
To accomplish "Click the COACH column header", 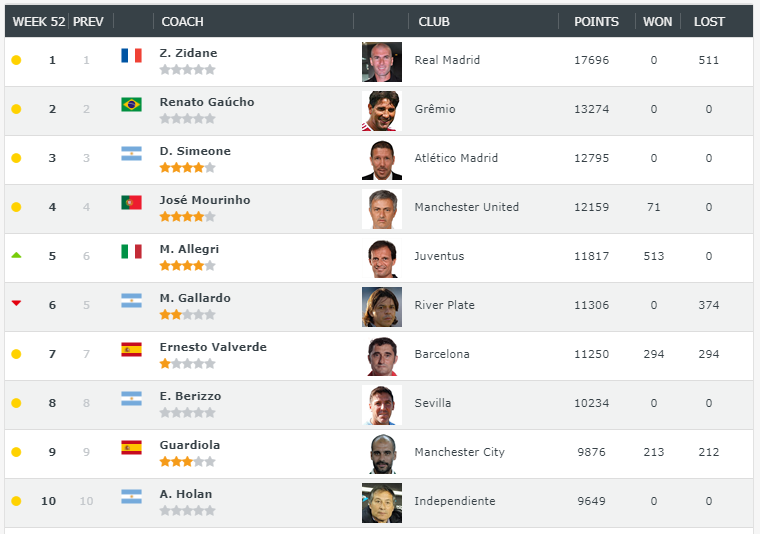I will 182,22.
